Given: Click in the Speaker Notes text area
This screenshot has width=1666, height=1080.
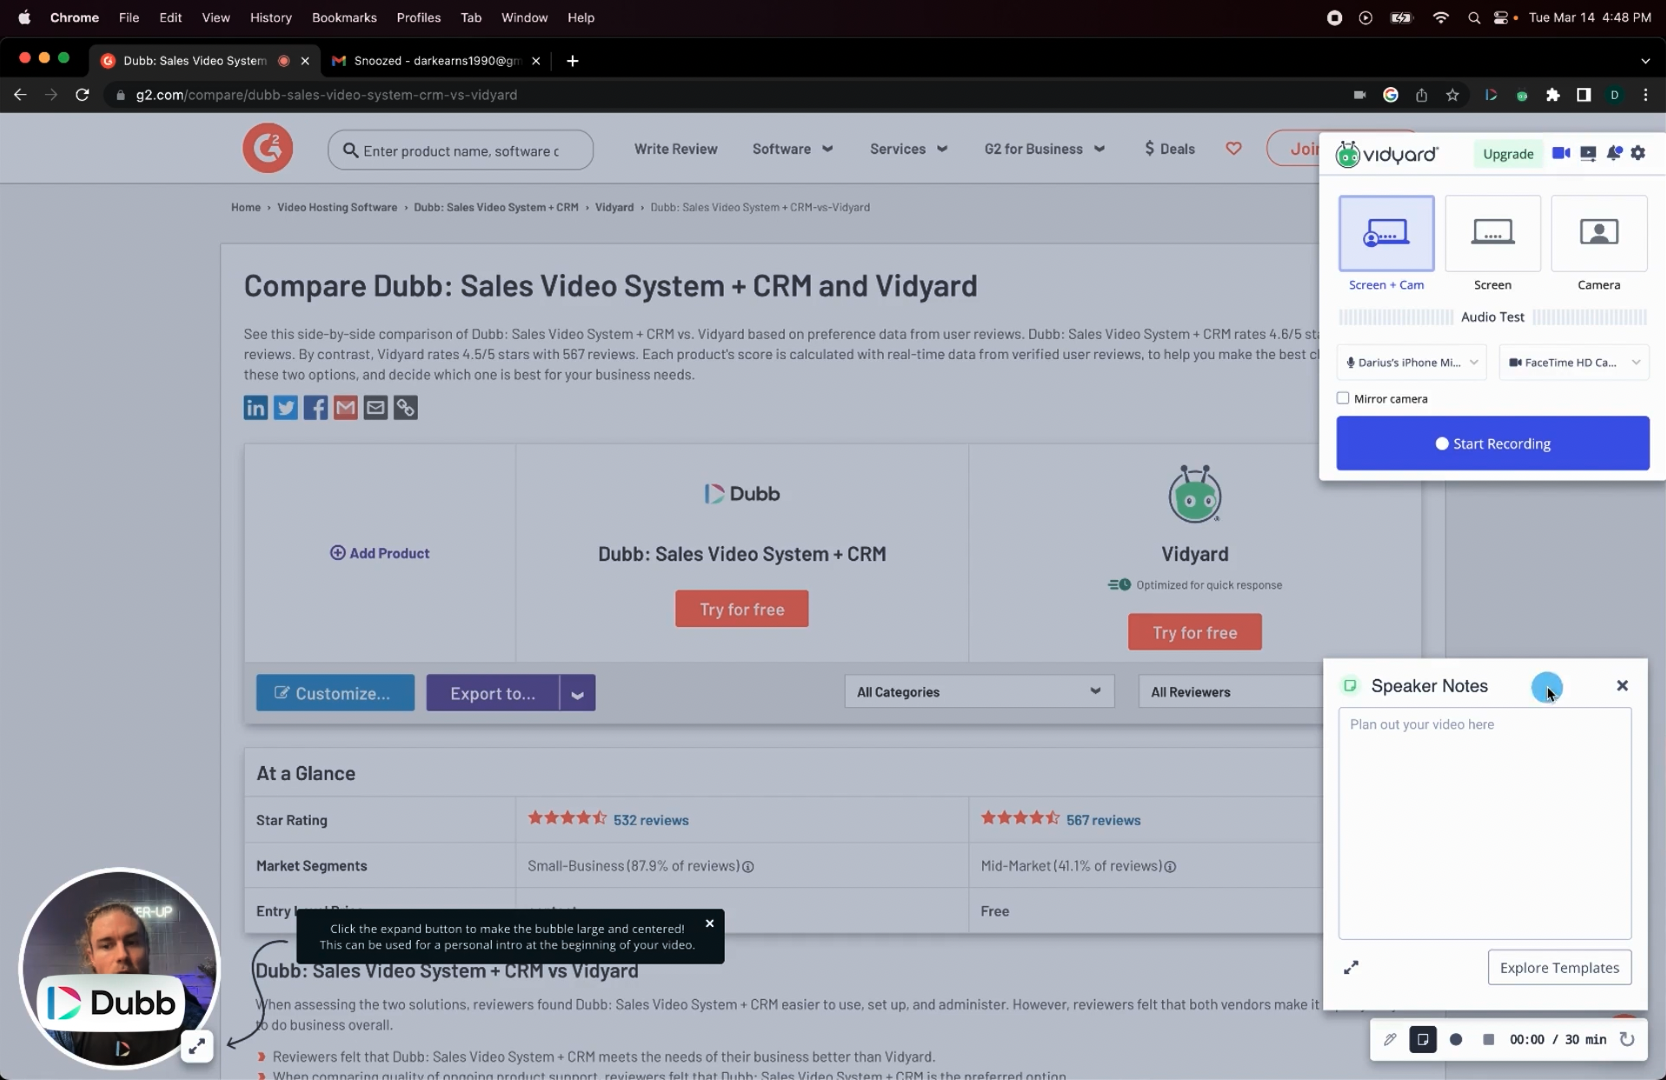Looking at the screenshot, I should pos(1485,823).
